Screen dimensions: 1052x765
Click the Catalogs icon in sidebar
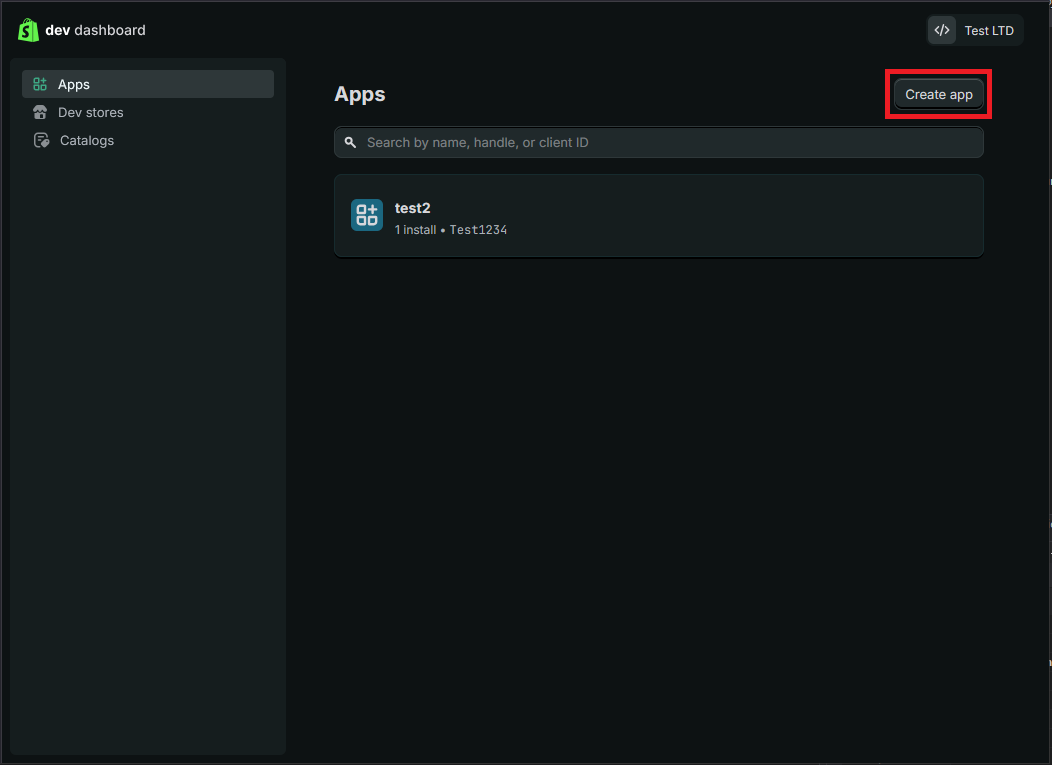click(41, 141)
